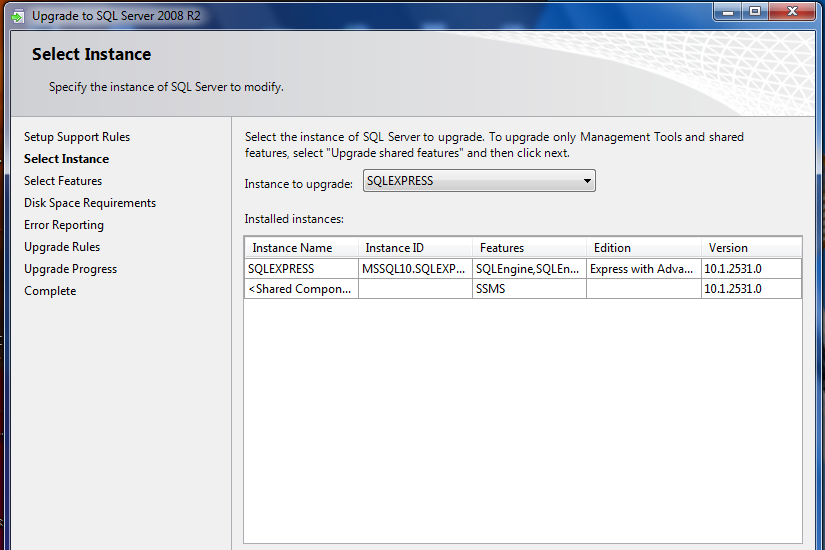
Task: Go to Disk Space Requirements step
Action: pos(90,203)
